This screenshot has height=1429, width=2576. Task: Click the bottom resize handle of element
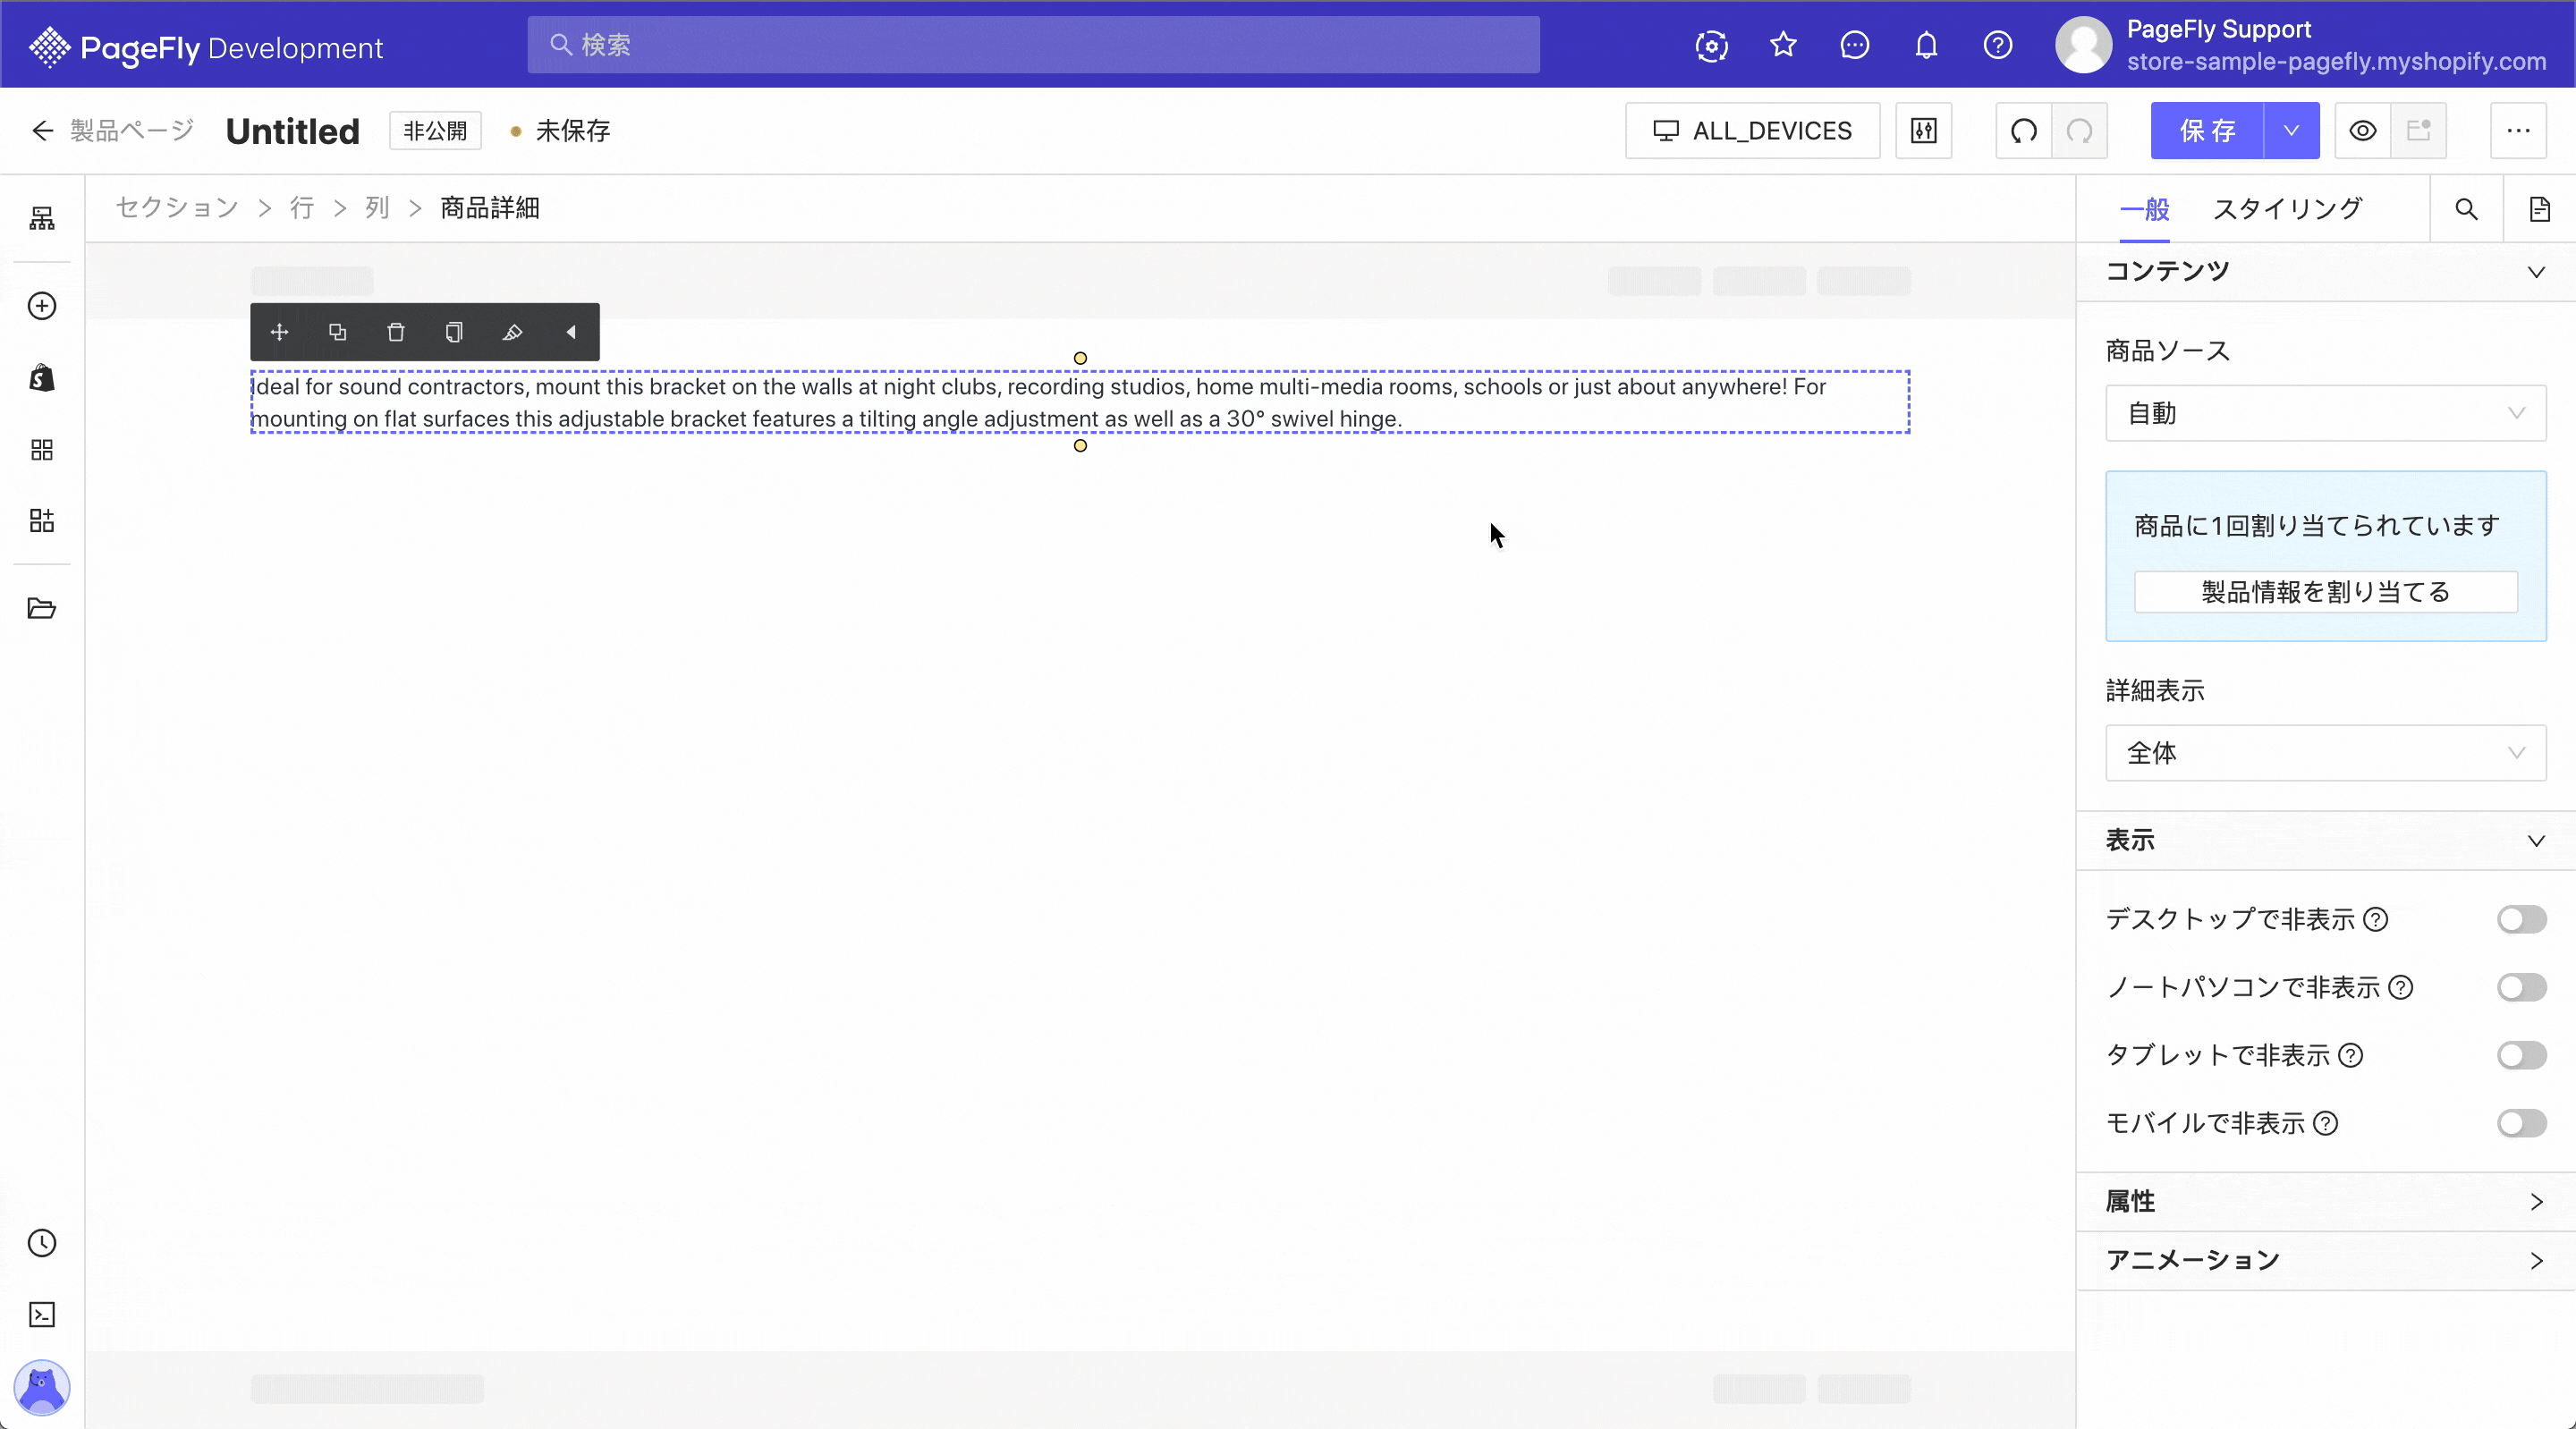pos(1080,445)
